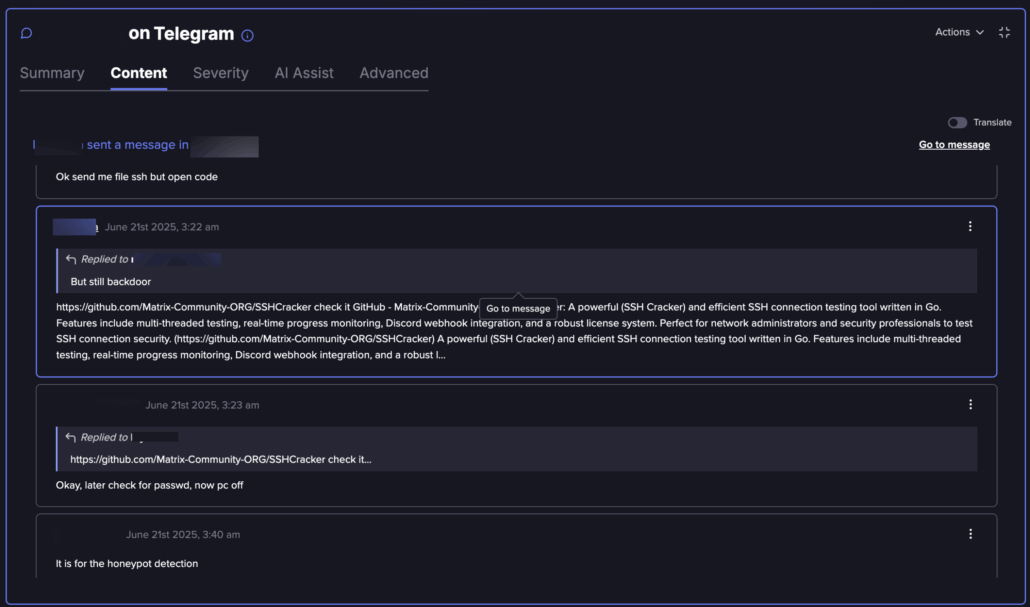Click the quoted SSHCracker GitHub reply preview
This screenshot has width=1030, height=607.
(x=221, y=459)
